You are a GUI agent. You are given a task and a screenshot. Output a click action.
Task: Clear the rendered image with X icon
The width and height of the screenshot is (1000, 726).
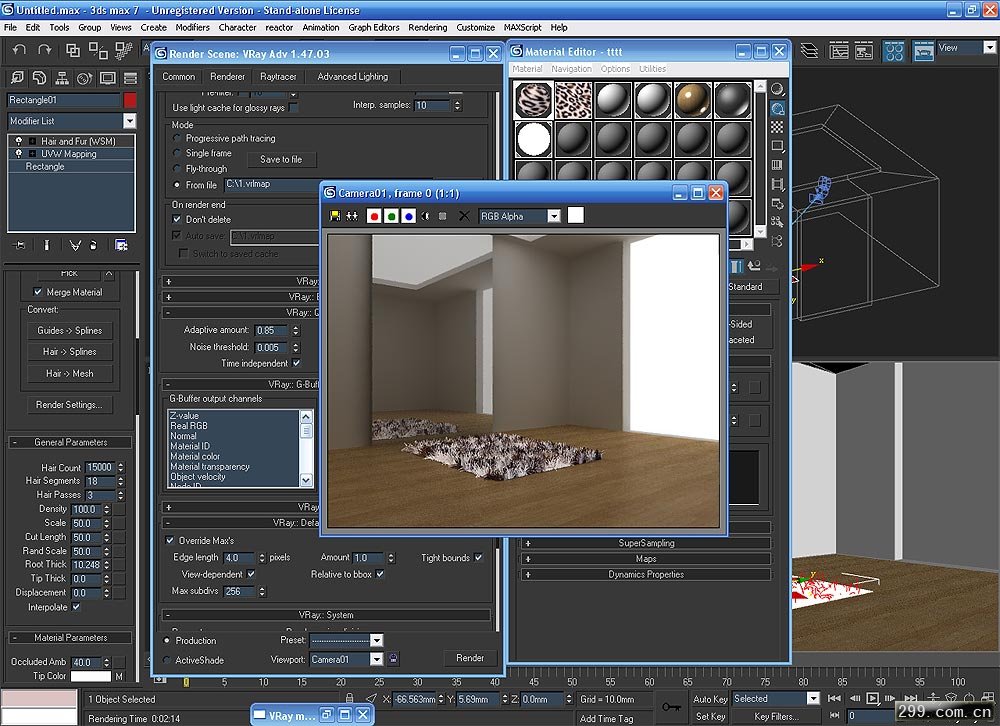coord(464,216)
